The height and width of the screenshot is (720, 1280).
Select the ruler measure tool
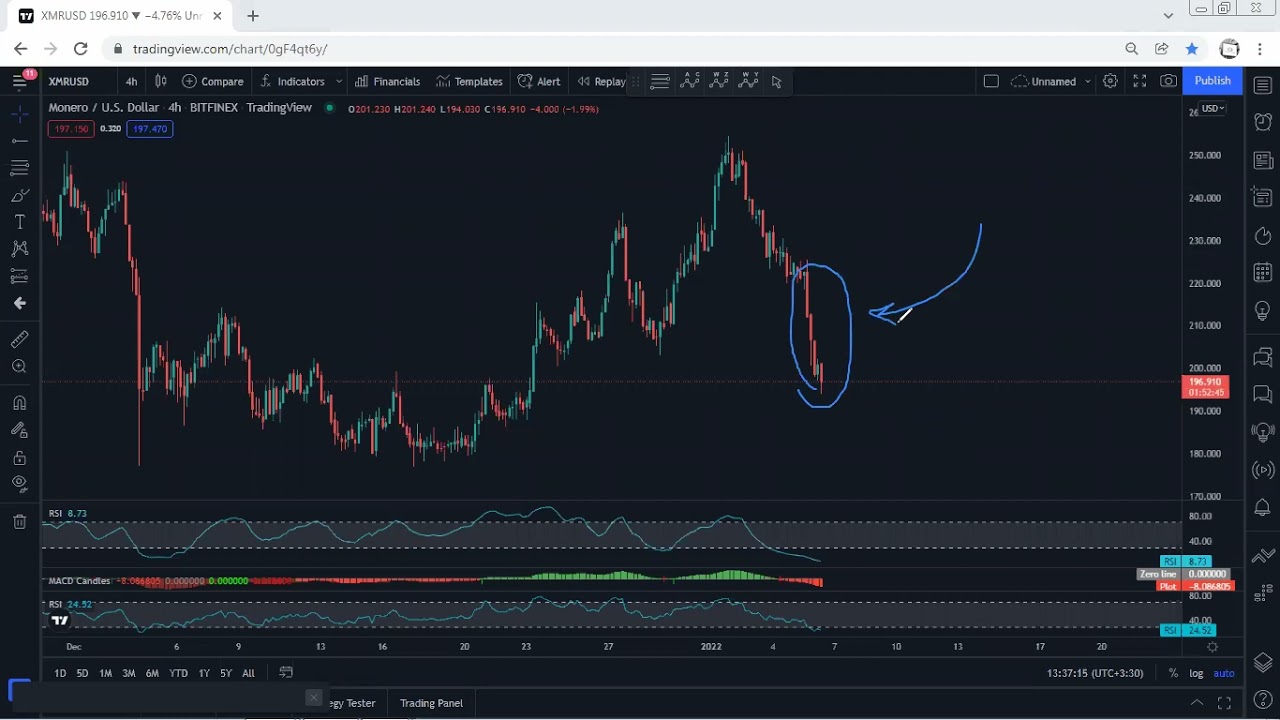19,340
